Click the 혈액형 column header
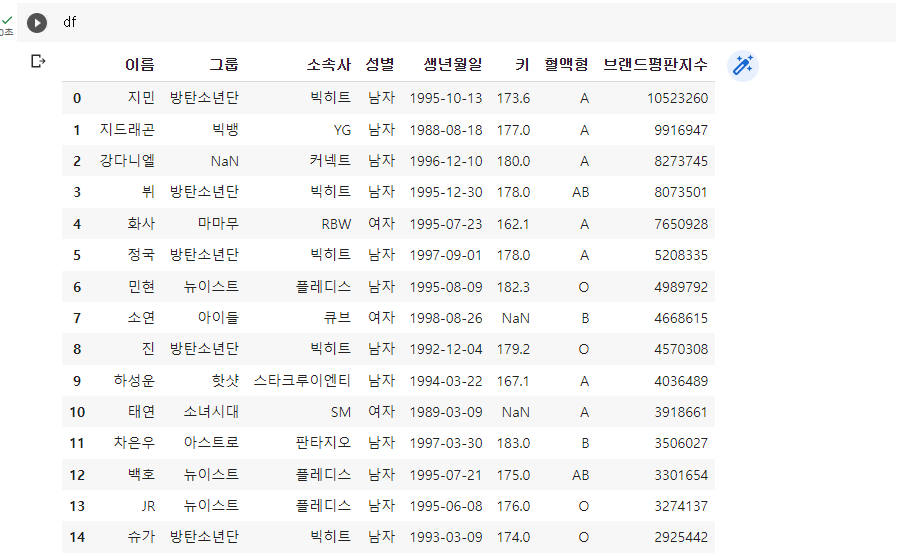Screen dimensions: 902x556 pos(567,64)
